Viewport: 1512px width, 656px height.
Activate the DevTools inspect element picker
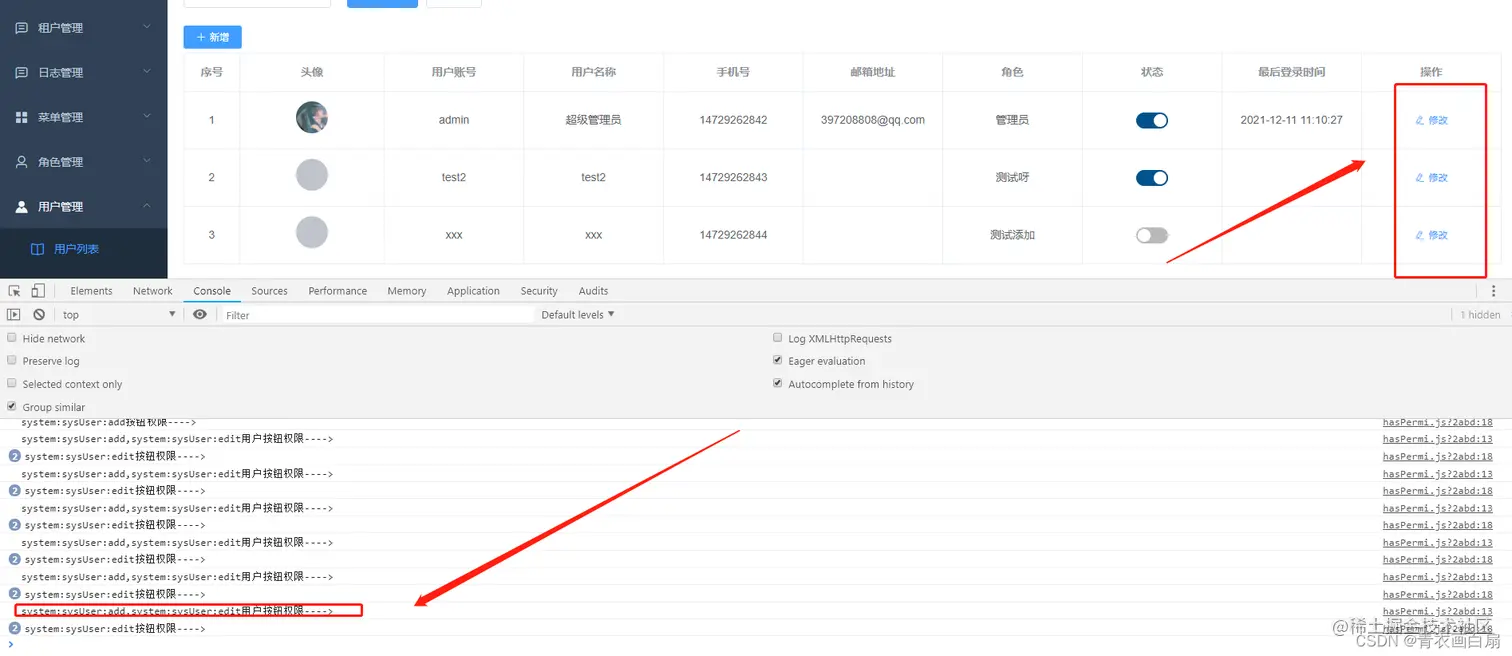coord(15,291)
